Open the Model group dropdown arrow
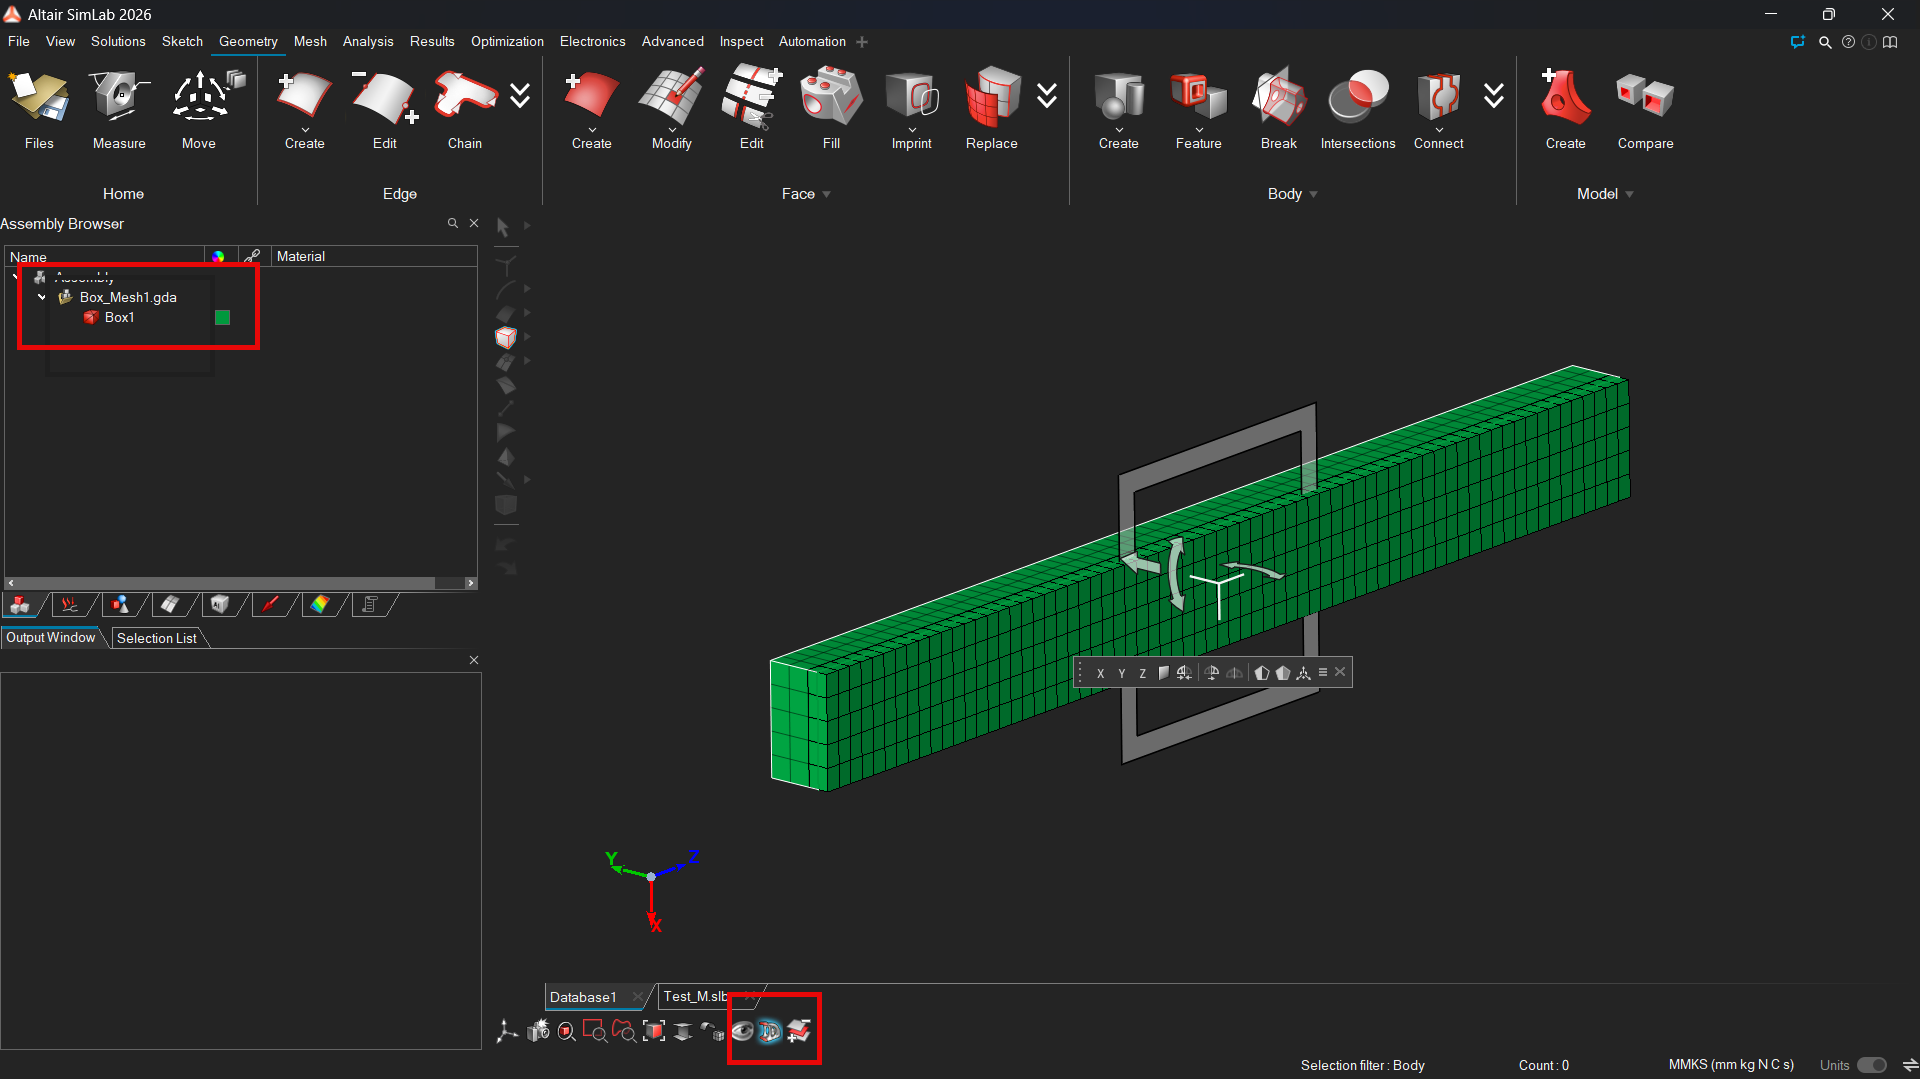Viewport: 1920px width, 1079px height. [x=1630, y=195]
